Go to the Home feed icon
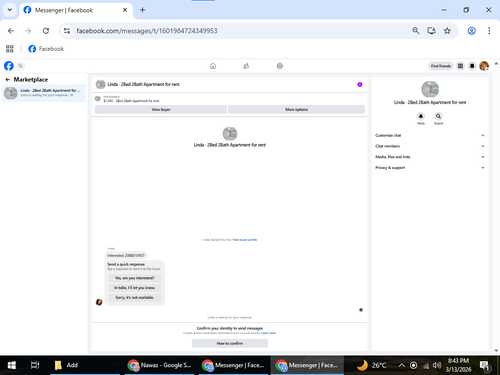Viewport: 500px width, 375px height. [x=213, y=66]
